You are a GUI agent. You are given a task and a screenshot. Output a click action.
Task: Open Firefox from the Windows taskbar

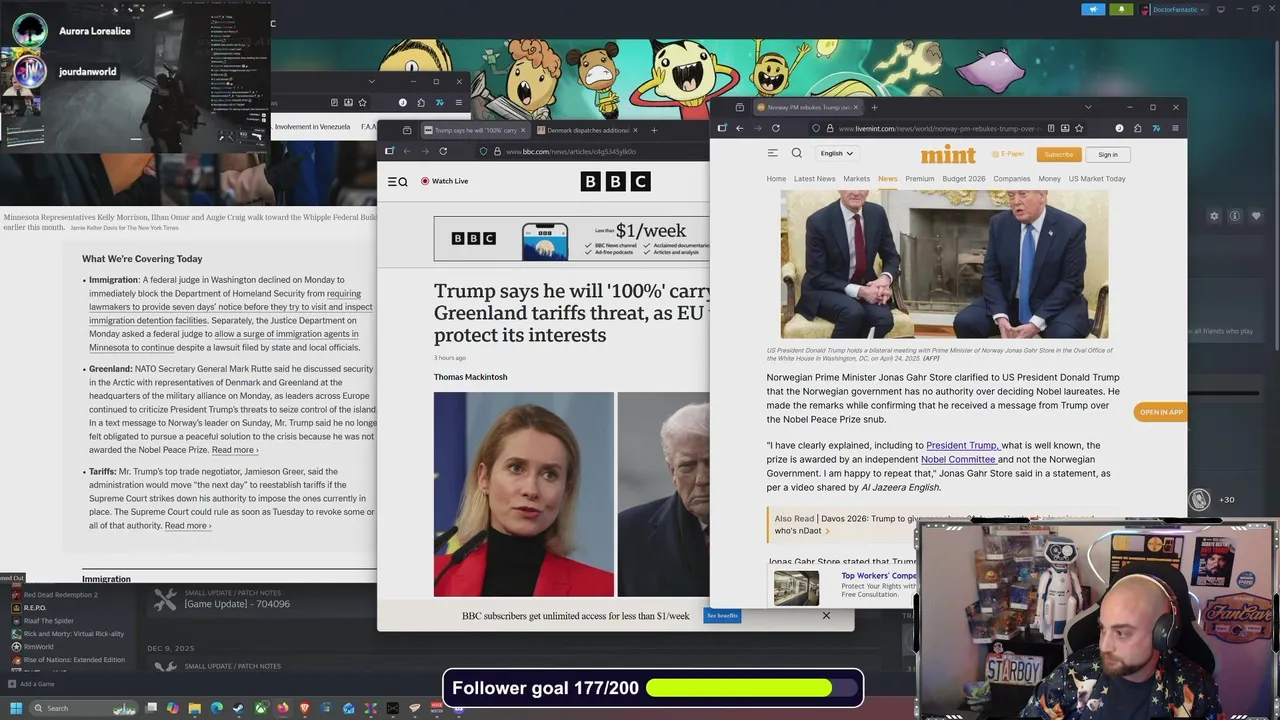[282, 708]
